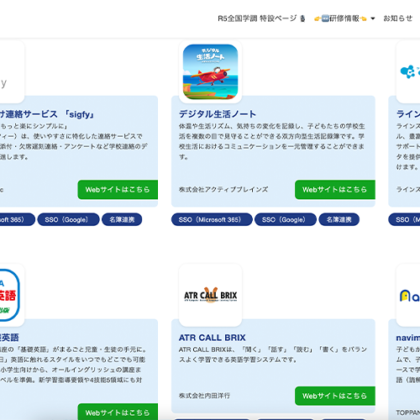
Task: Click Webサイトはこちら under 基礎英語 card
Action: 118,412
